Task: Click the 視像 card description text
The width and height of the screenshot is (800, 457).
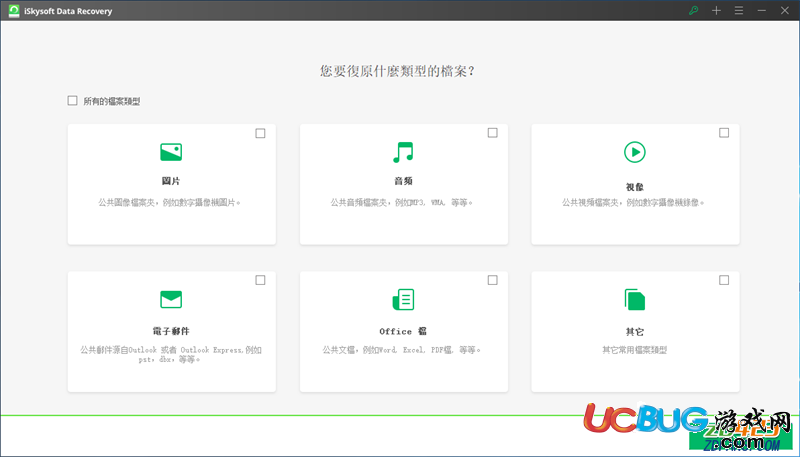Action: 633,202
